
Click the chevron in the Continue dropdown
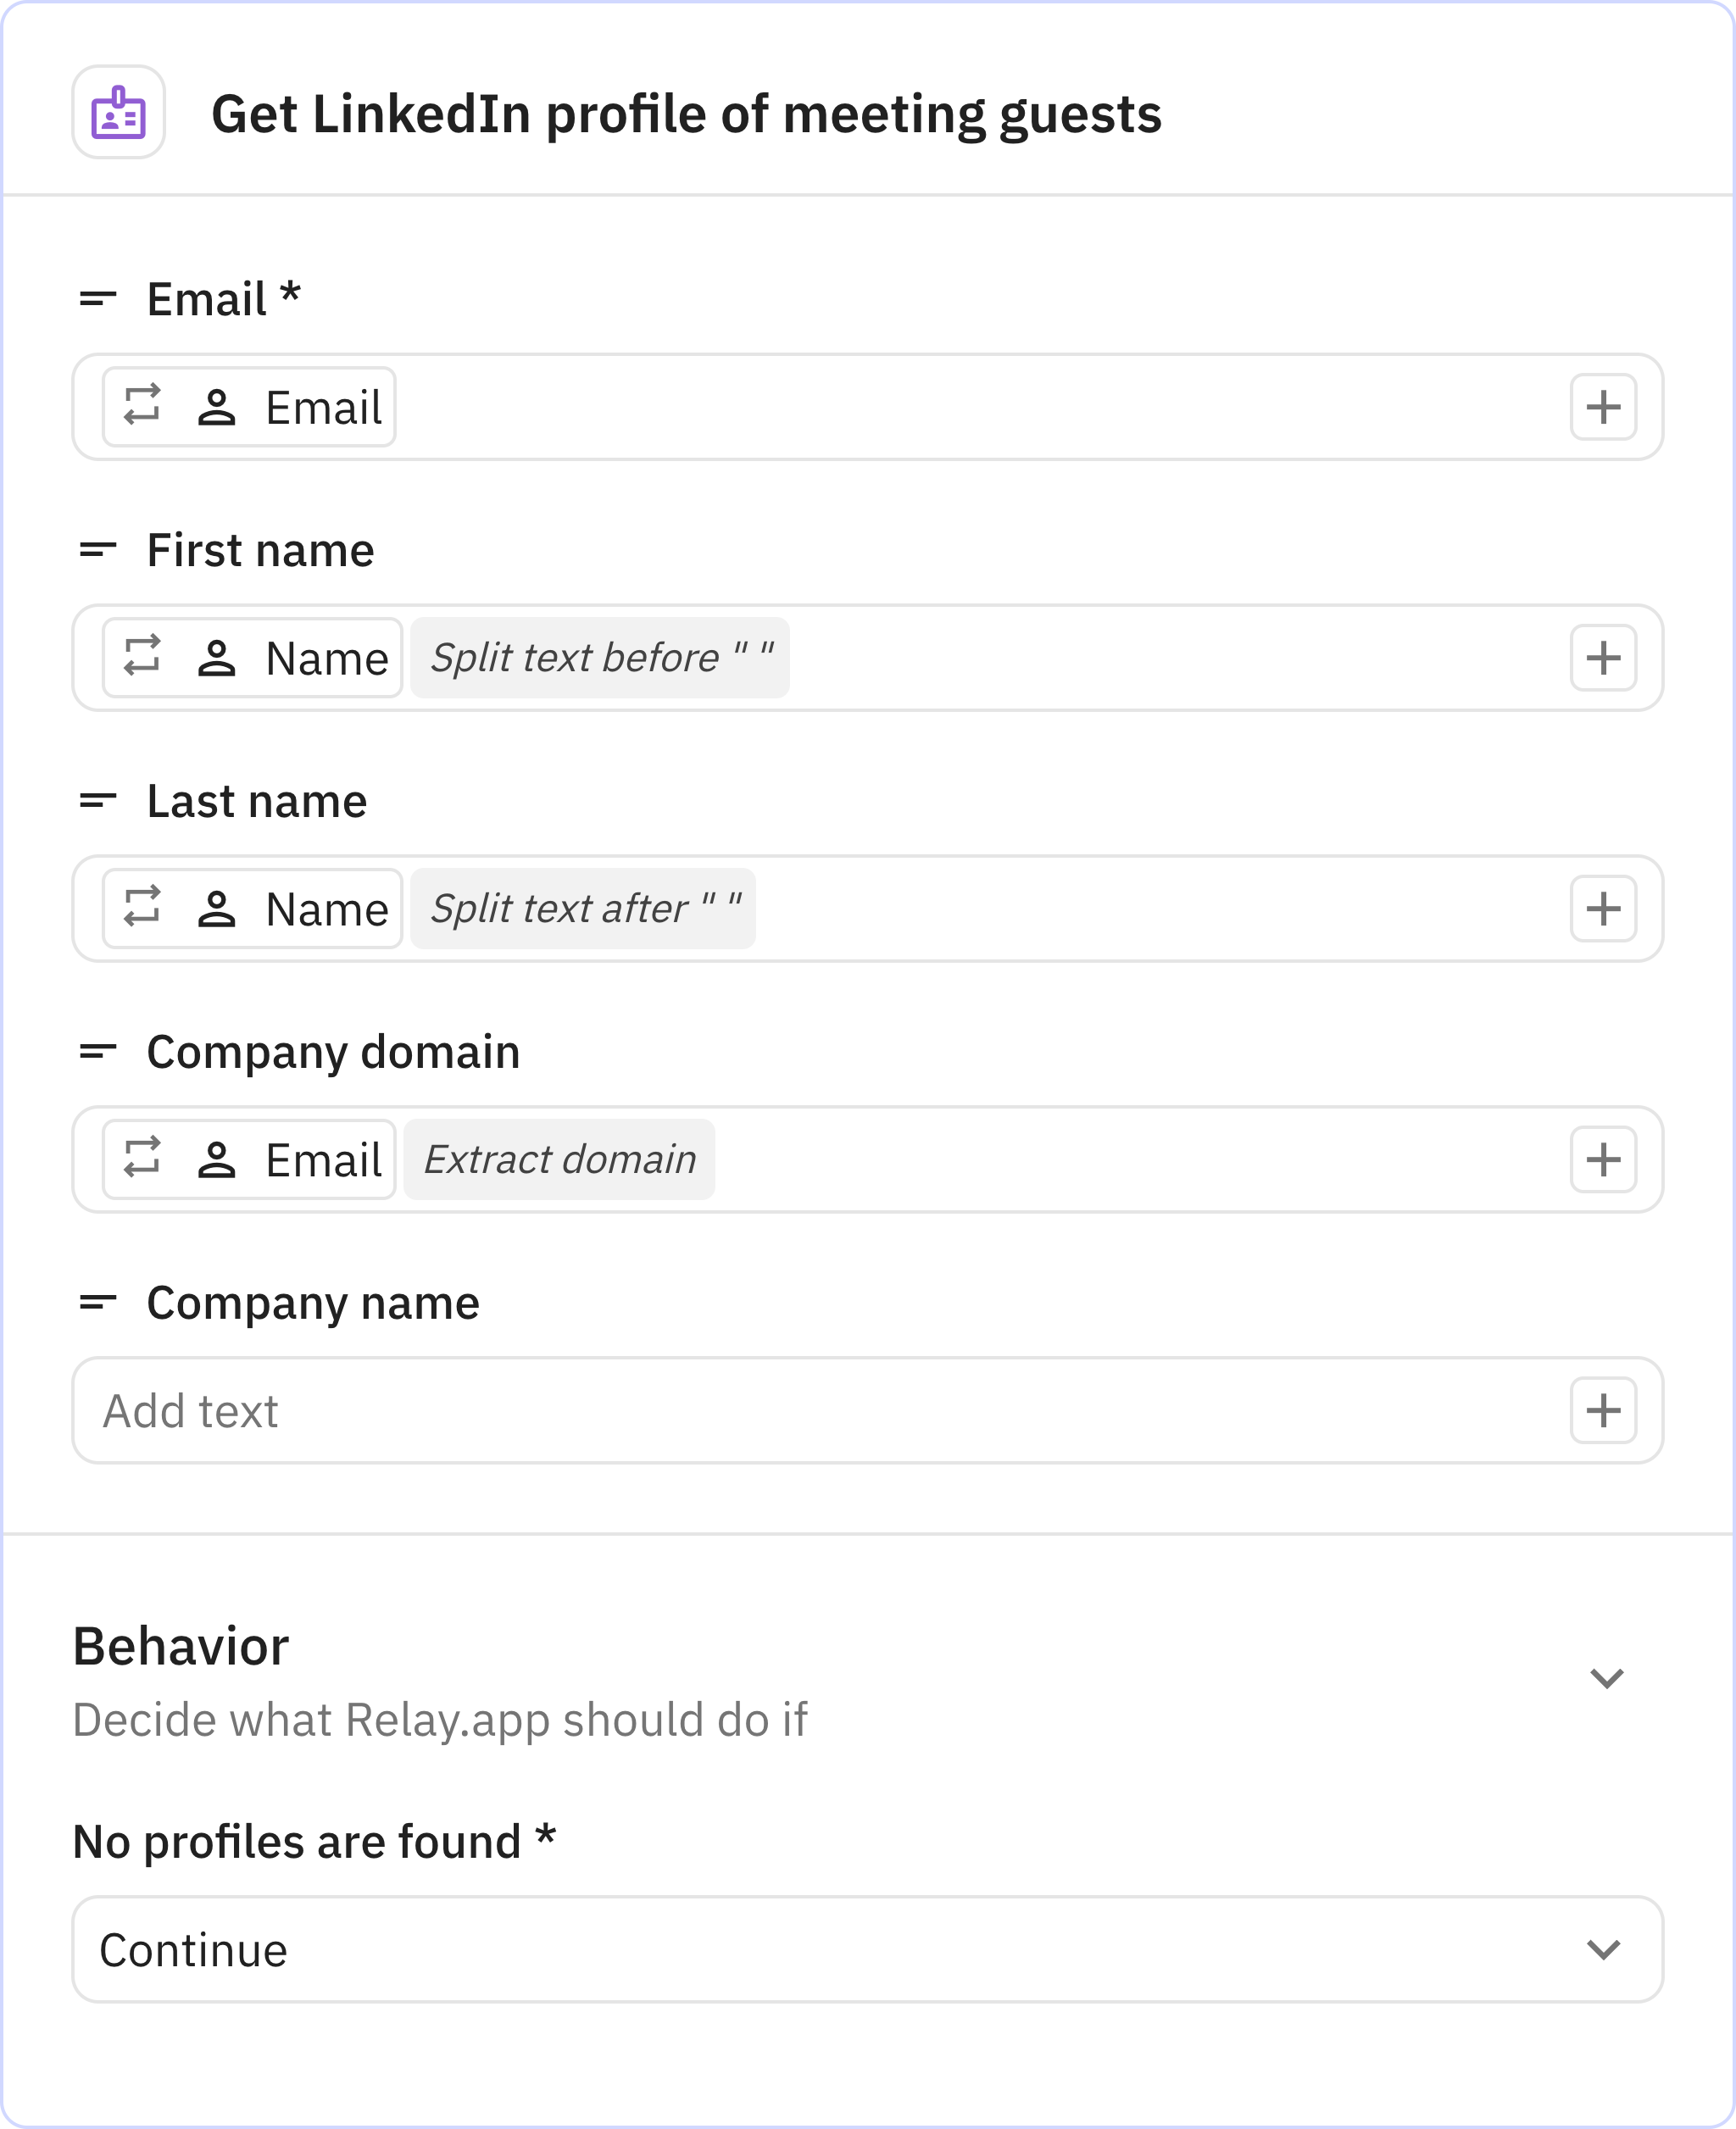pyautogui.click(x=1603, y=1950)
